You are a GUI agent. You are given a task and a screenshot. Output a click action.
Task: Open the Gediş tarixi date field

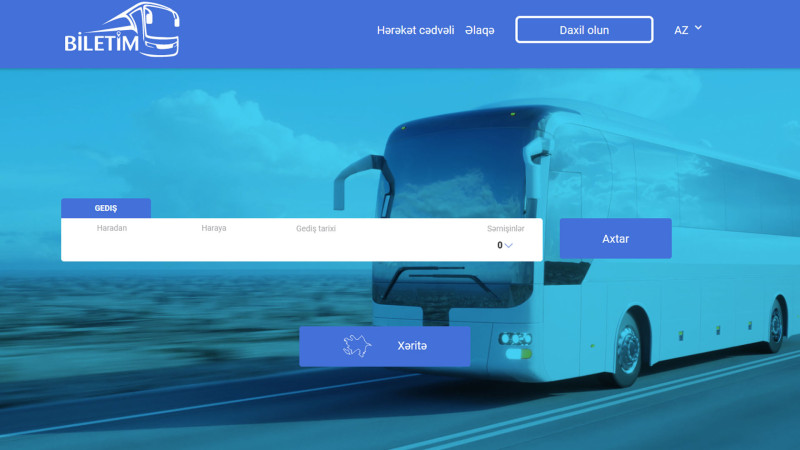316,239
